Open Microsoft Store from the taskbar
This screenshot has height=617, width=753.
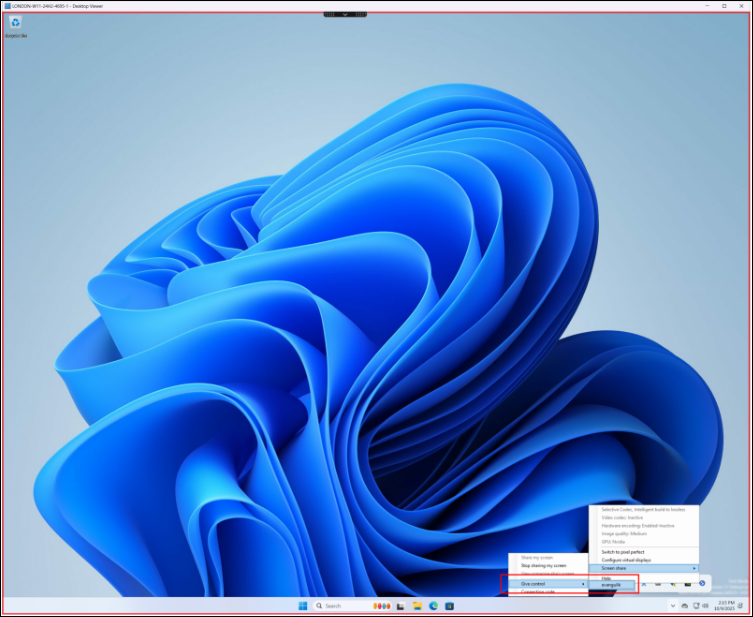pos(450,606)
